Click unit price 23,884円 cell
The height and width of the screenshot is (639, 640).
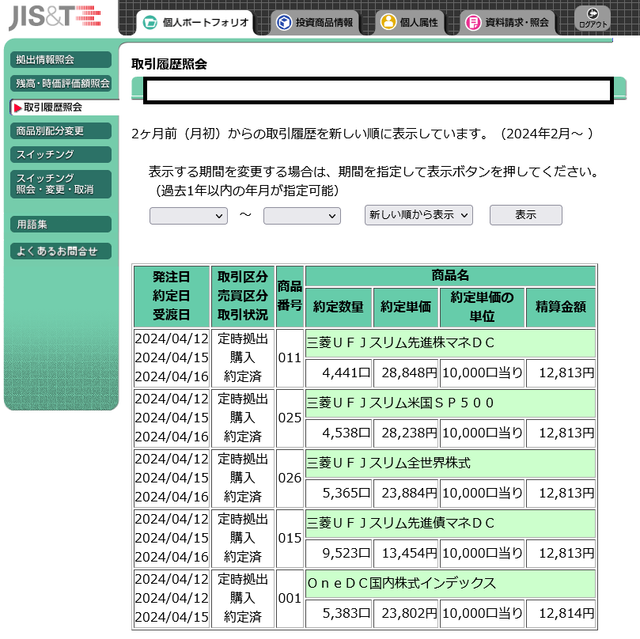[x=406, y=493]
